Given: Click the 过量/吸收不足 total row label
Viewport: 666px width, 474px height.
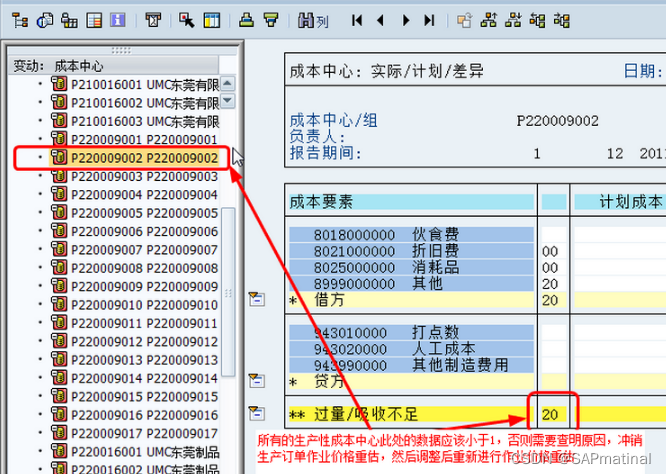Looking at the screenshot, I should [x=366, y=414].
